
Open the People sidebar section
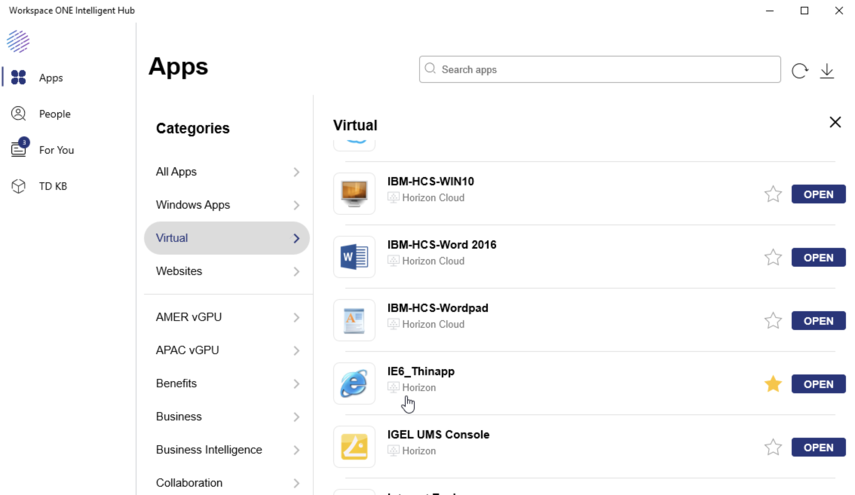pyautogui.click(x=54, y=114)
